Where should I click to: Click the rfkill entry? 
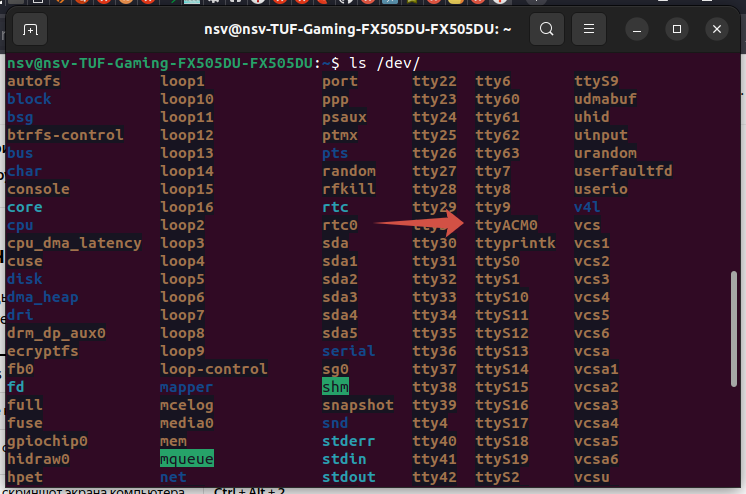[x=349, y=189]
